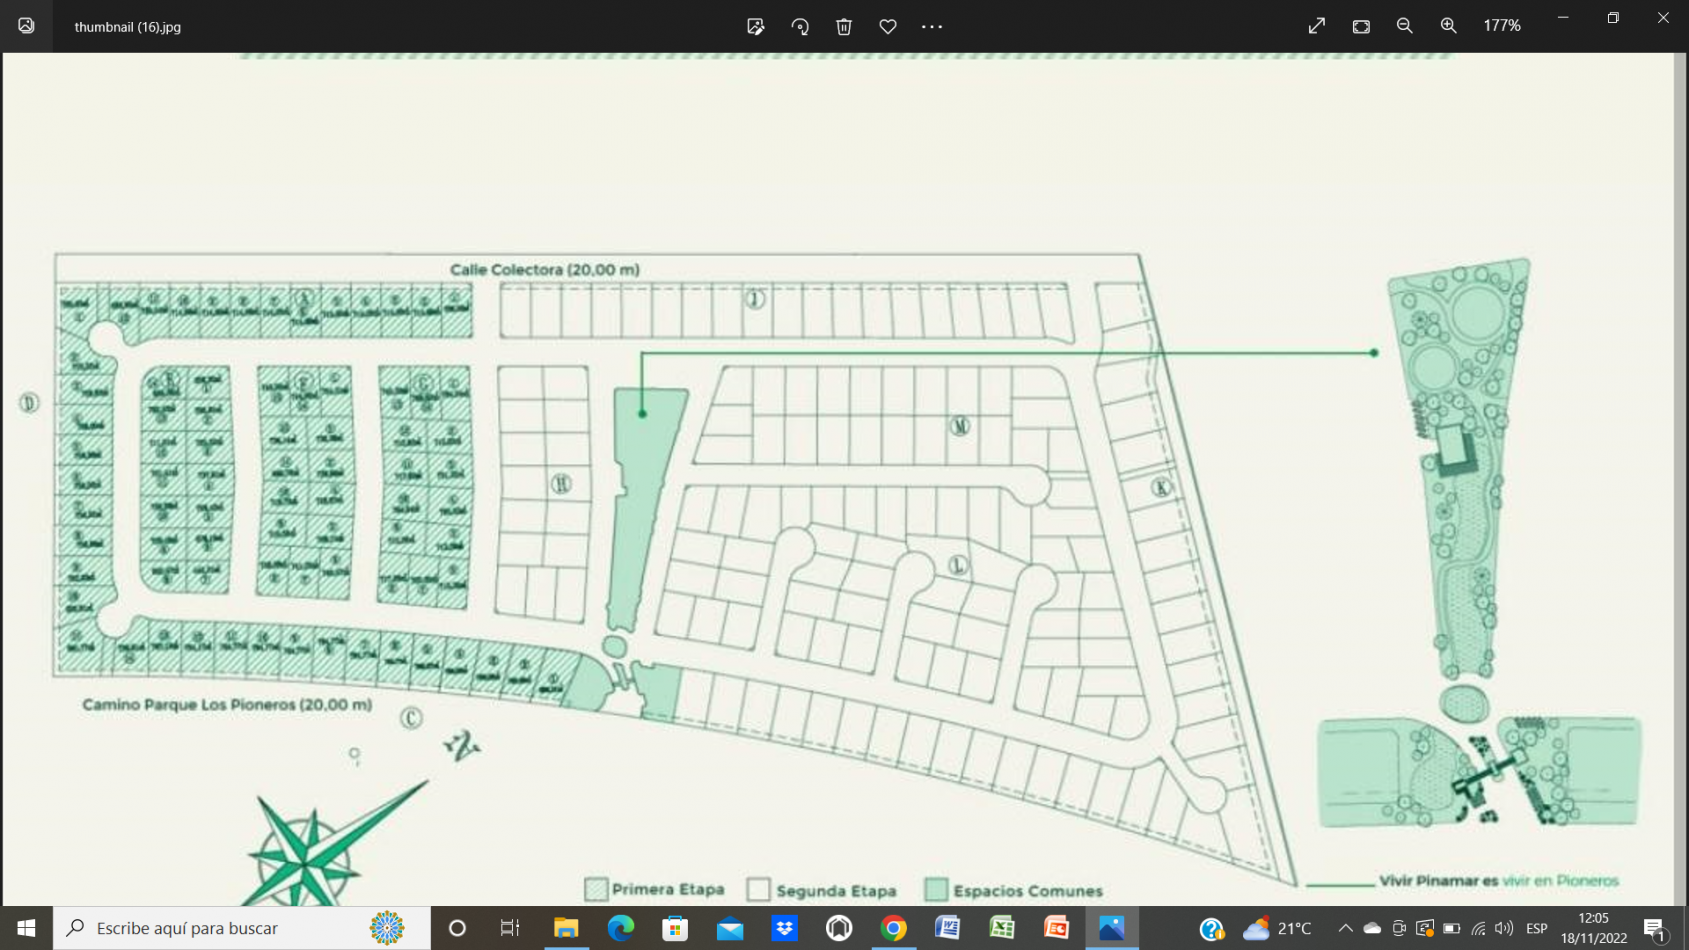Open news icon in search box
Screen dimensions: 1689x950
386,928
